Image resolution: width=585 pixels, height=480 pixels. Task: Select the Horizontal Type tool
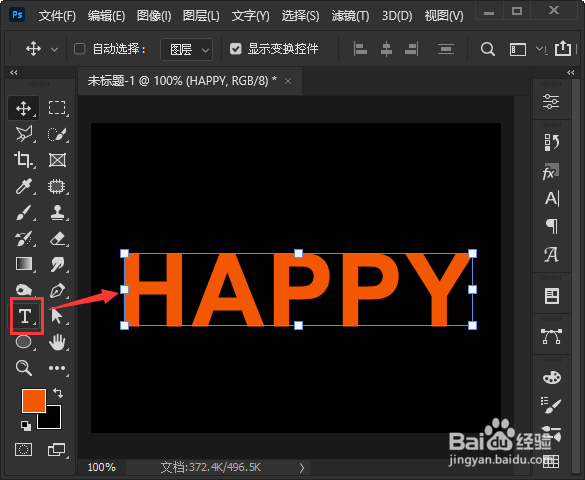click(x=25, y=316)
